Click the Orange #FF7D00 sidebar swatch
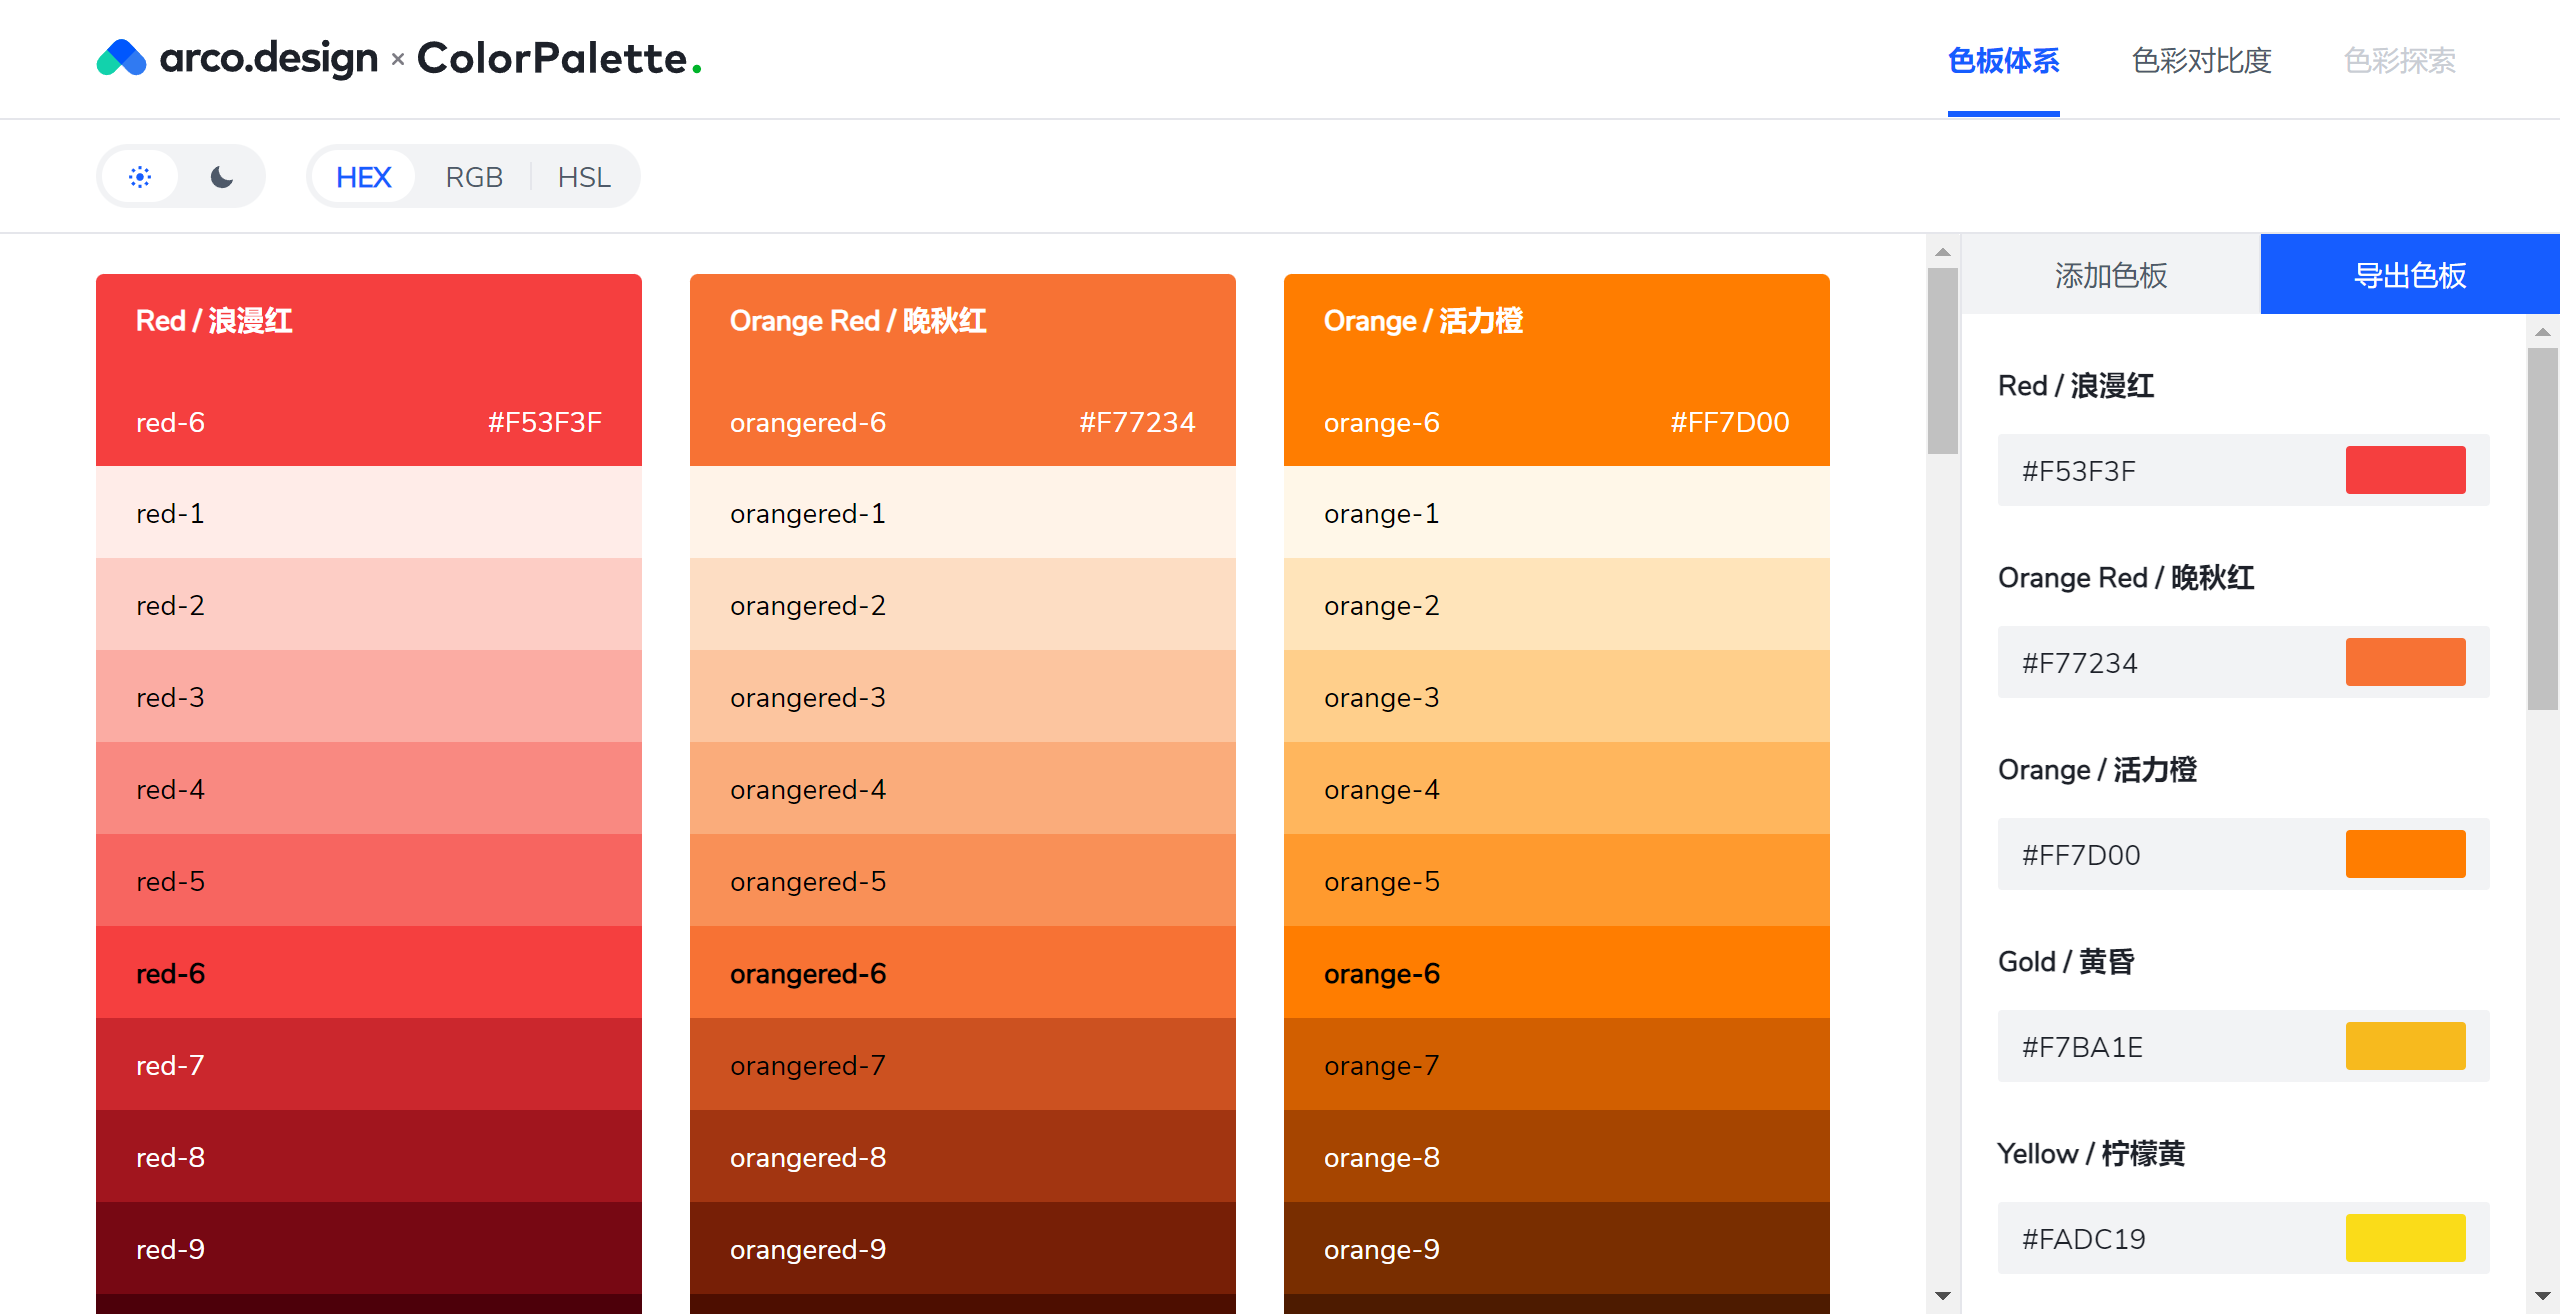The height and width of the screenshot is (1314, 2560). pyautogui.click(x=2406, y=854)
